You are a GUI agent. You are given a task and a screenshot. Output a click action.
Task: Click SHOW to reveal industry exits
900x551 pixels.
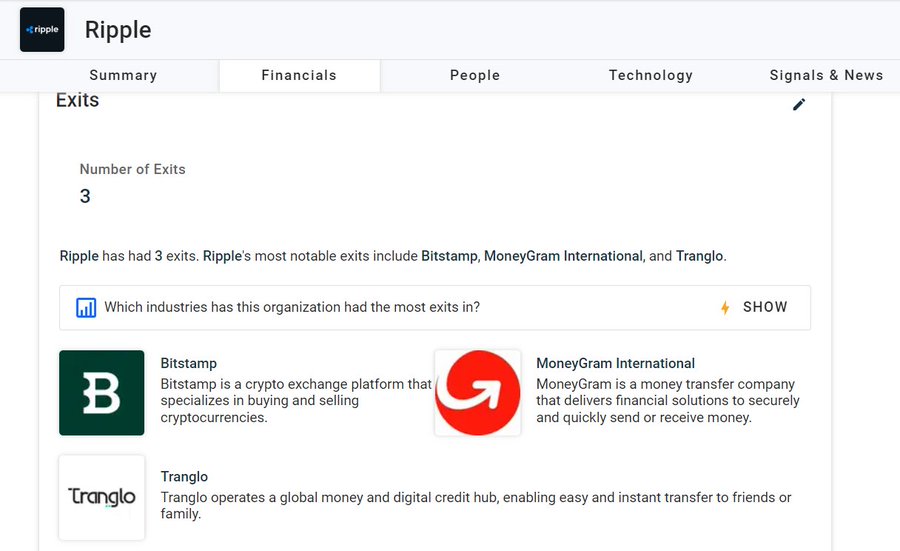(765, 307)
